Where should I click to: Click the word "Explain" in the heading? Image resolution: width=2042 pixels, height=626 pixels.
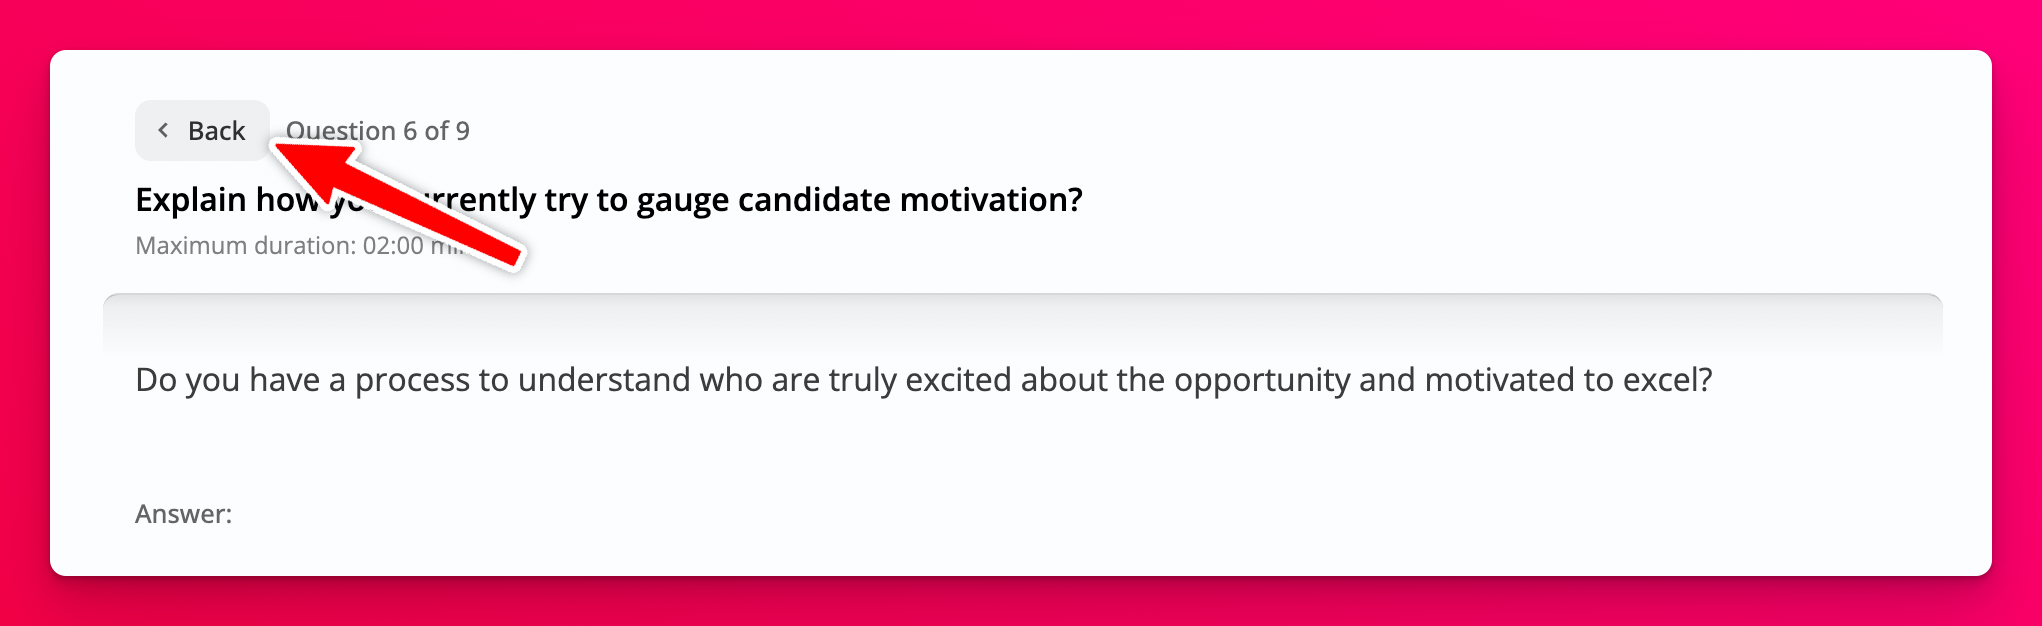coord(191,200)
